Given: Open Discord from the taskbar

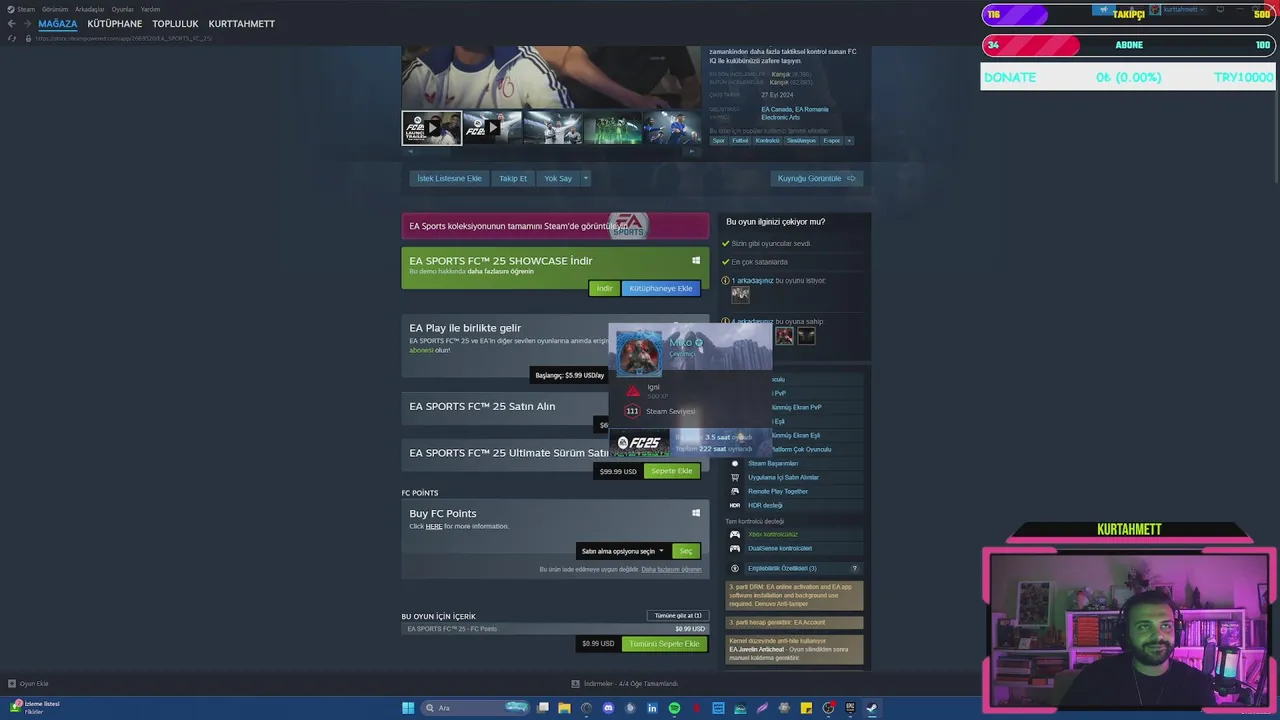Looking at the screenshot, I should point(608,708).
